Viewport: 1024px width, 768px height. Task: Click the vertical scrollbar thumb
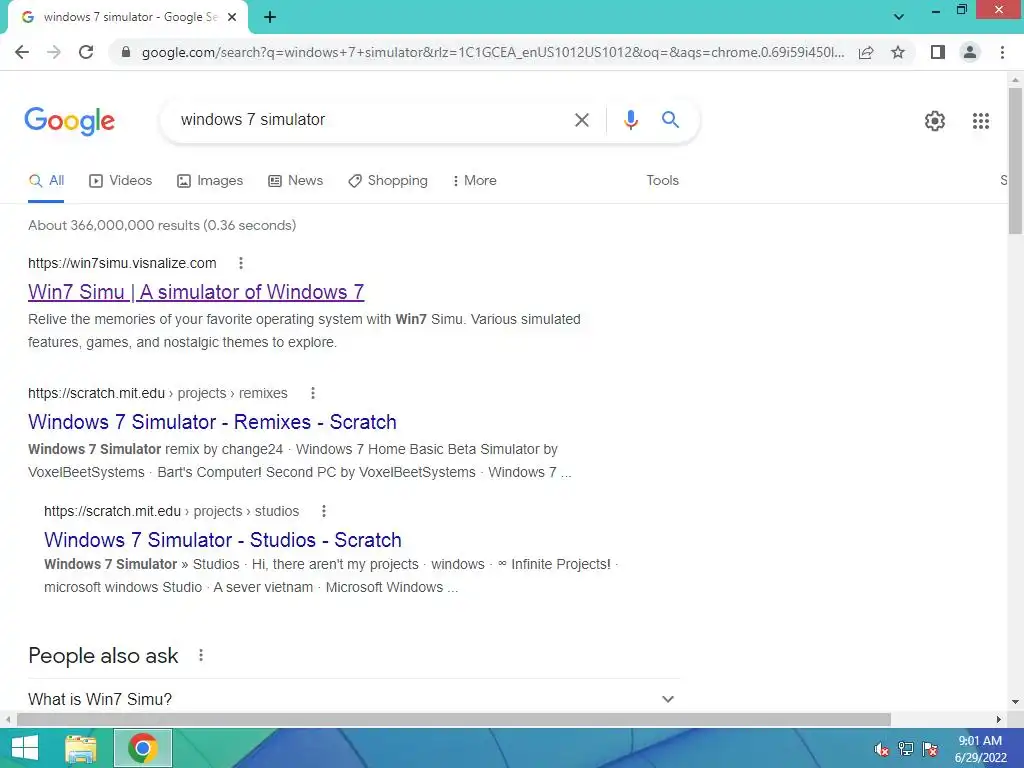1015,161
